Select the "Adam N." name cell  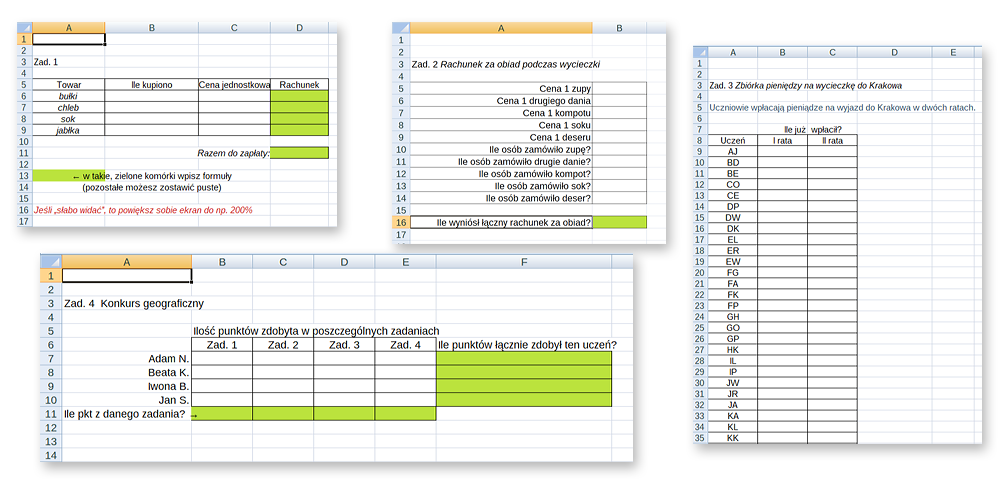point(127,358)
